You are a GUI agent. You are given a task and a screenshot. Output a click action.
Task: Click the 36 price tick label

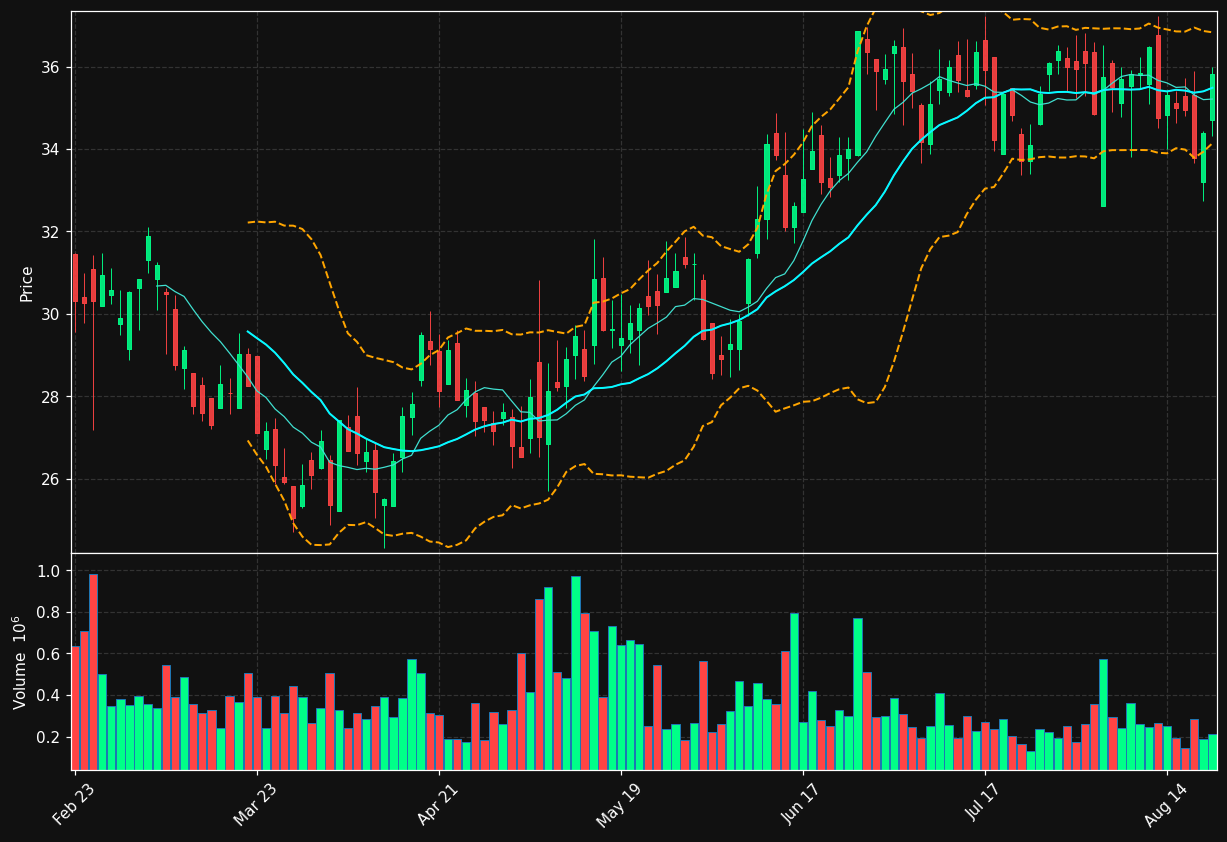coord(51,67)
